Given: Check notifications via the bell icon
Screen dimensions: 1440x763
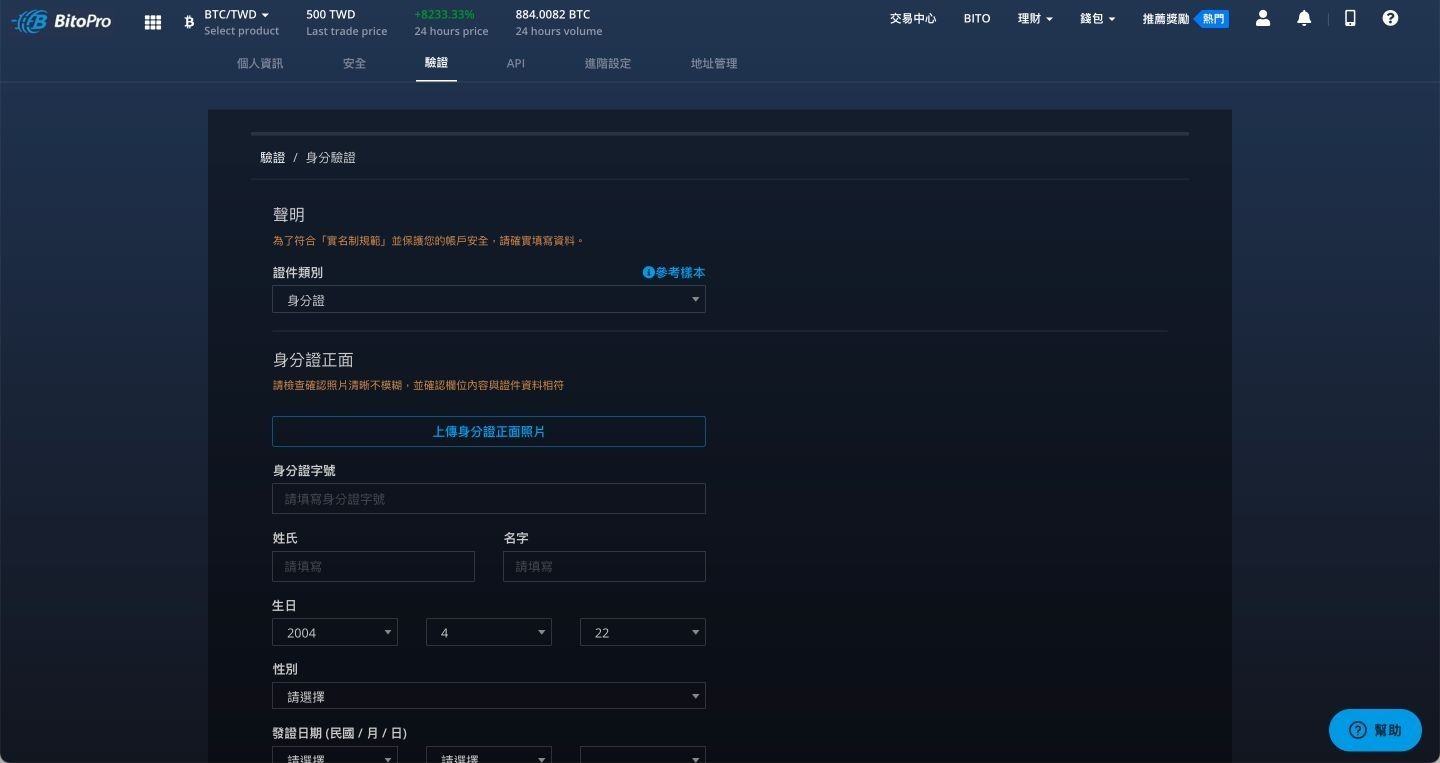Looking at the screenshot, I should click(1304, 18).
